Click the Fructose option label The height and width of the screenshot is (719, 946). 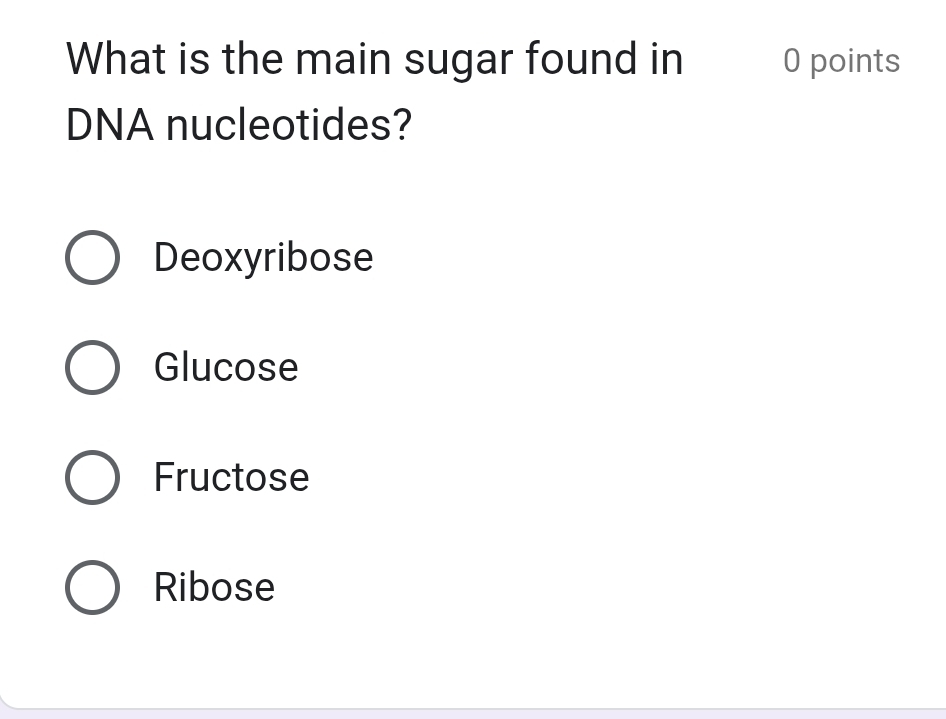click(x=231, y=477)
